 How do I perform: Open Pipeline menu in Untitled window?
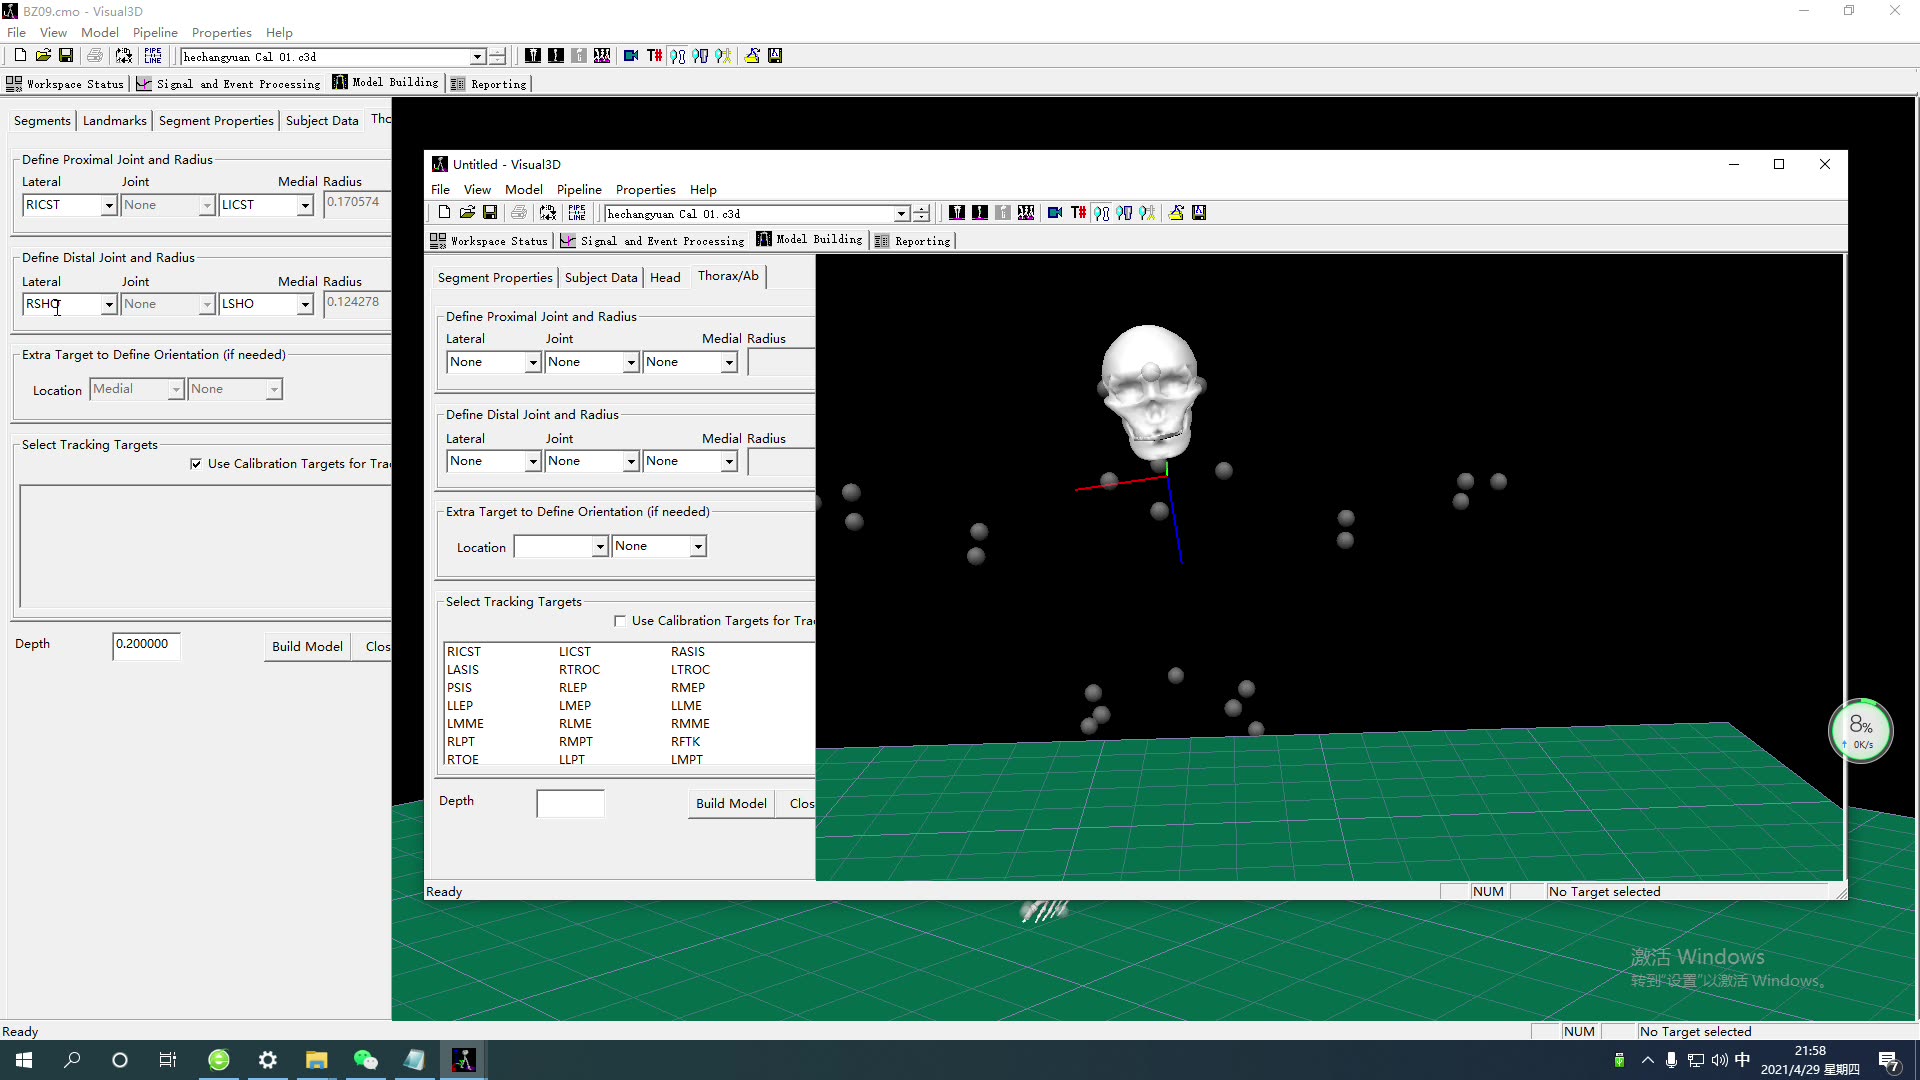[x=578, y=189]
